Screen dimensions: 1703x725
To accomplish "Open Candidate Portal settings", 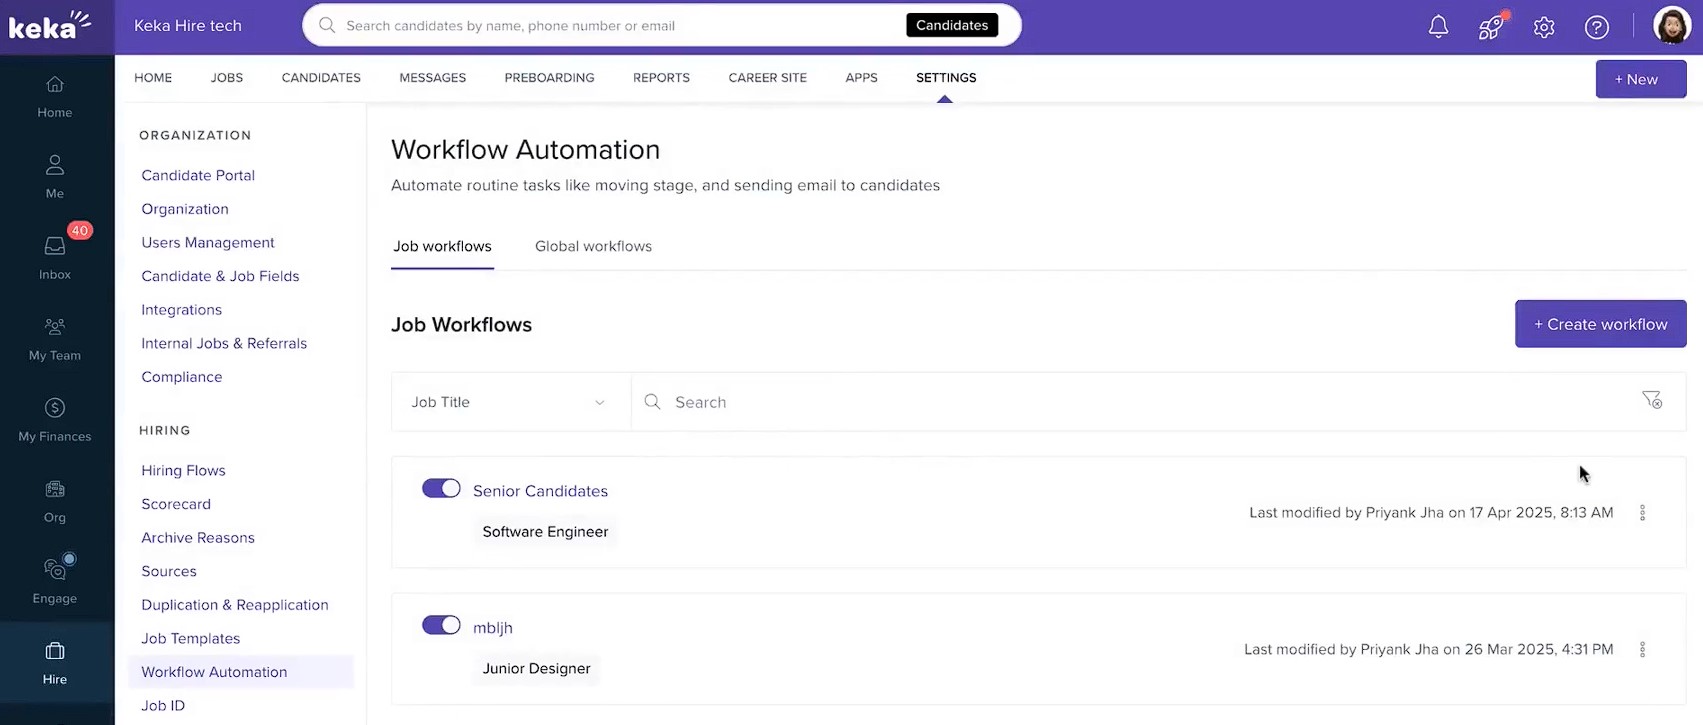I will (x=198, y=175).
